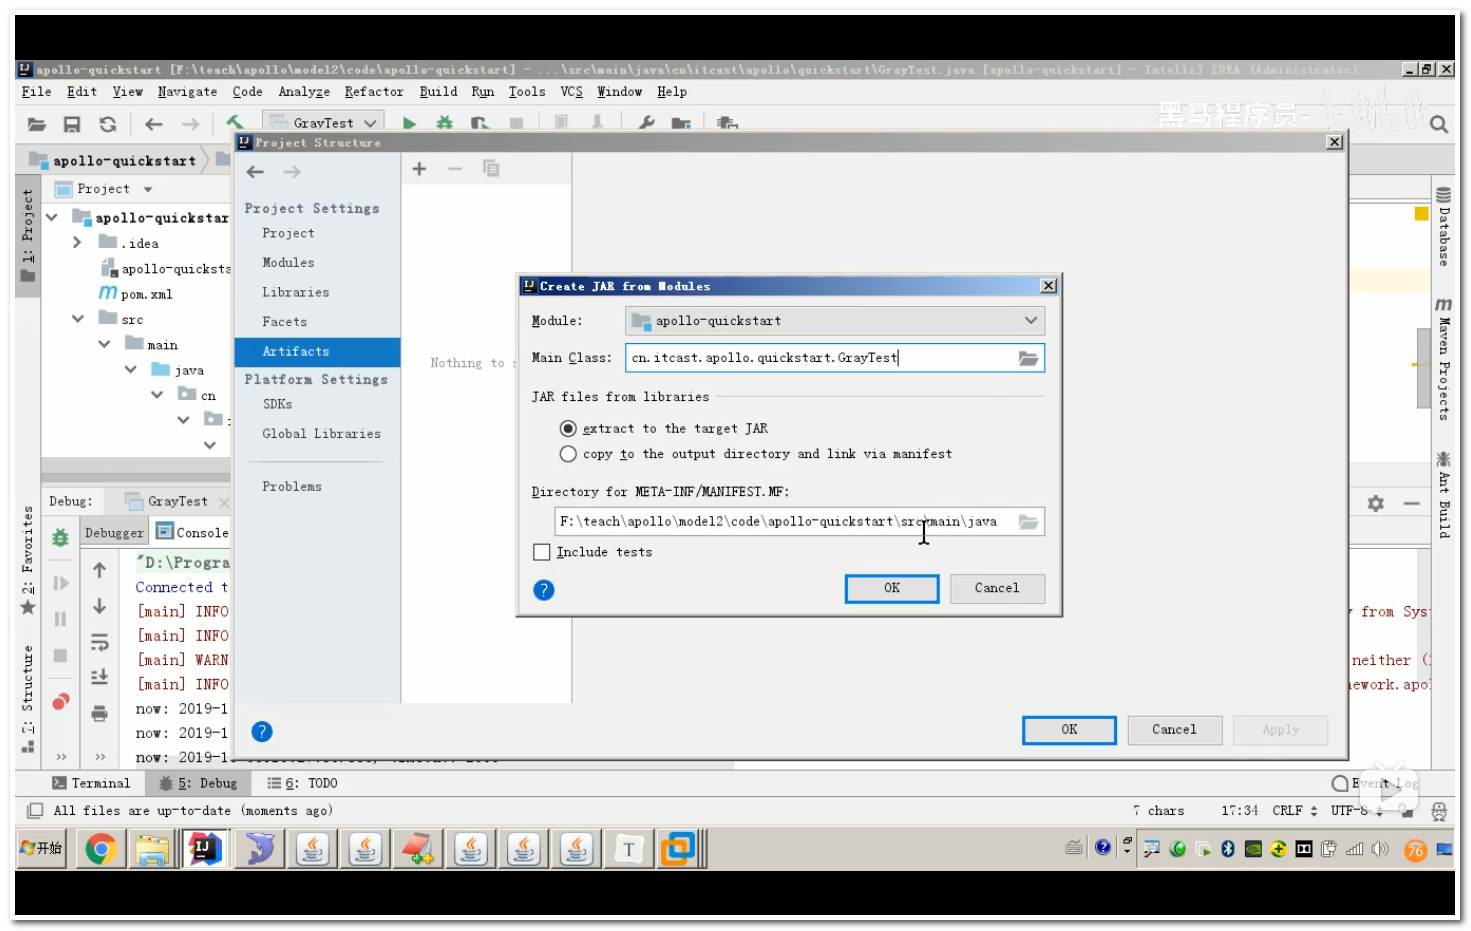Open help in Create JAR dialog
Viewport: 1471px width, 931px height.
(544, 590)
